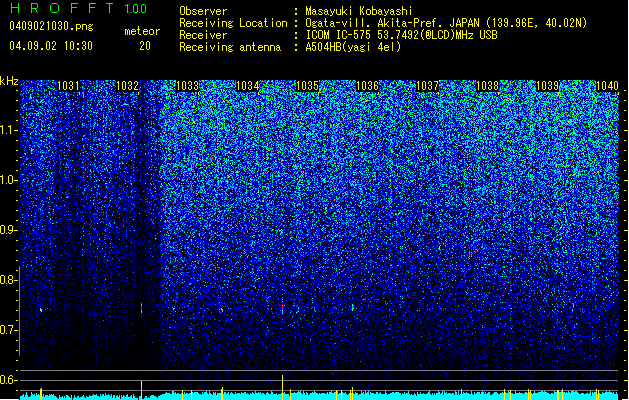
Task: Click the HROFFT 1.00 title text
Action: [78, 8]
